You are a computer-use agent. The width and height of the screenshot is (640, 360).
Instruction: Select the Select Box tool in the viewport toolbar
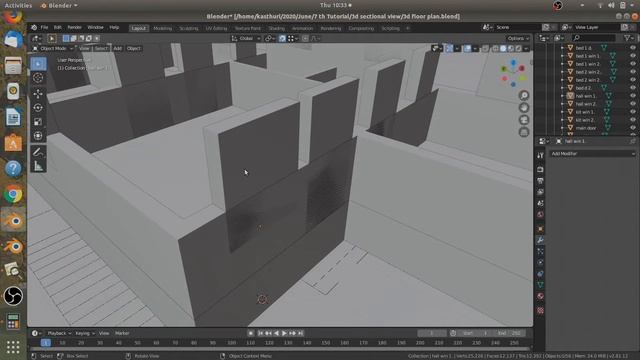(38, 64)
